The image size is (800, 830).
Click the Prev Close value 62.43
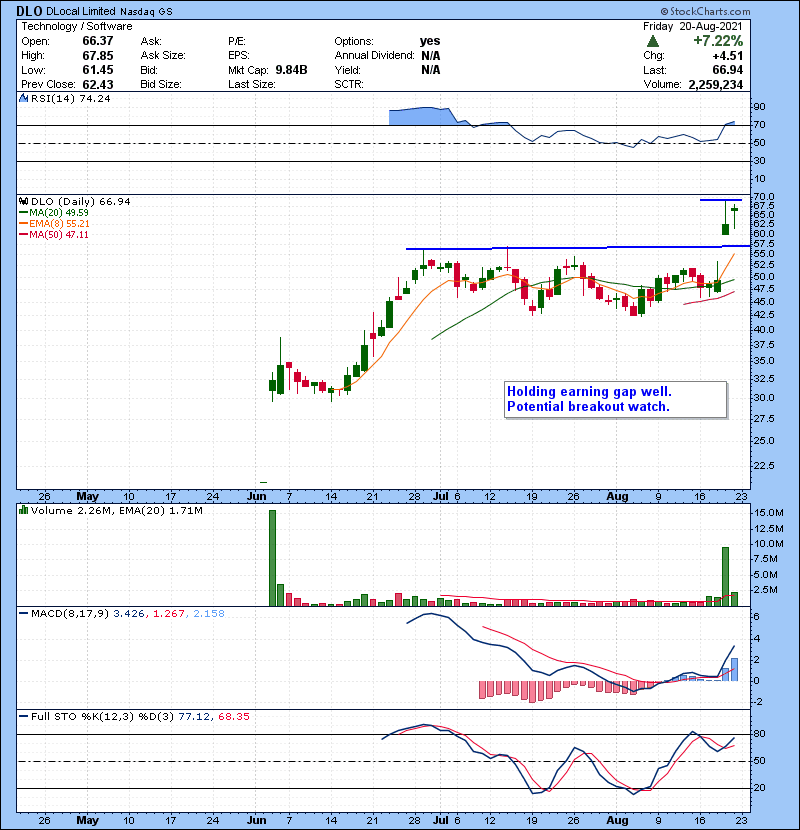[x=98, y=84]
